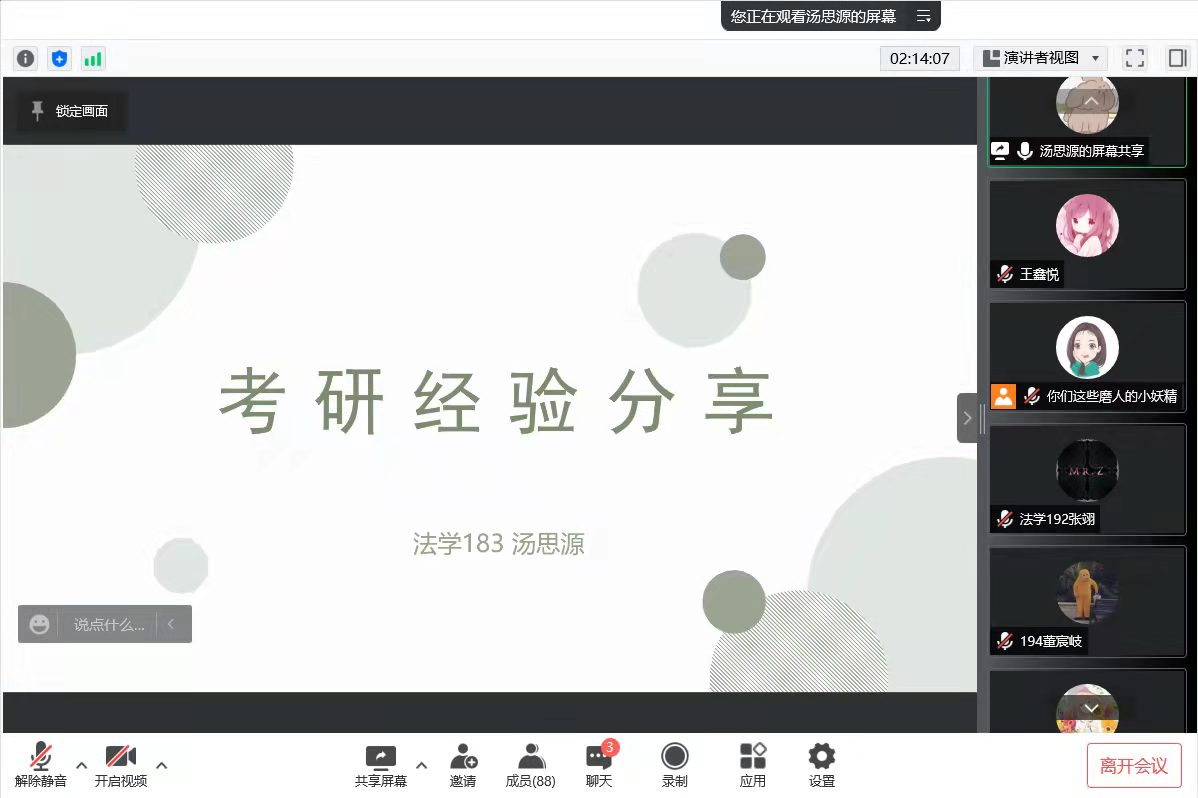Pin the screen with 锁定画面
Viewport: 1198px width, 798px height.
tap(70, 111)
